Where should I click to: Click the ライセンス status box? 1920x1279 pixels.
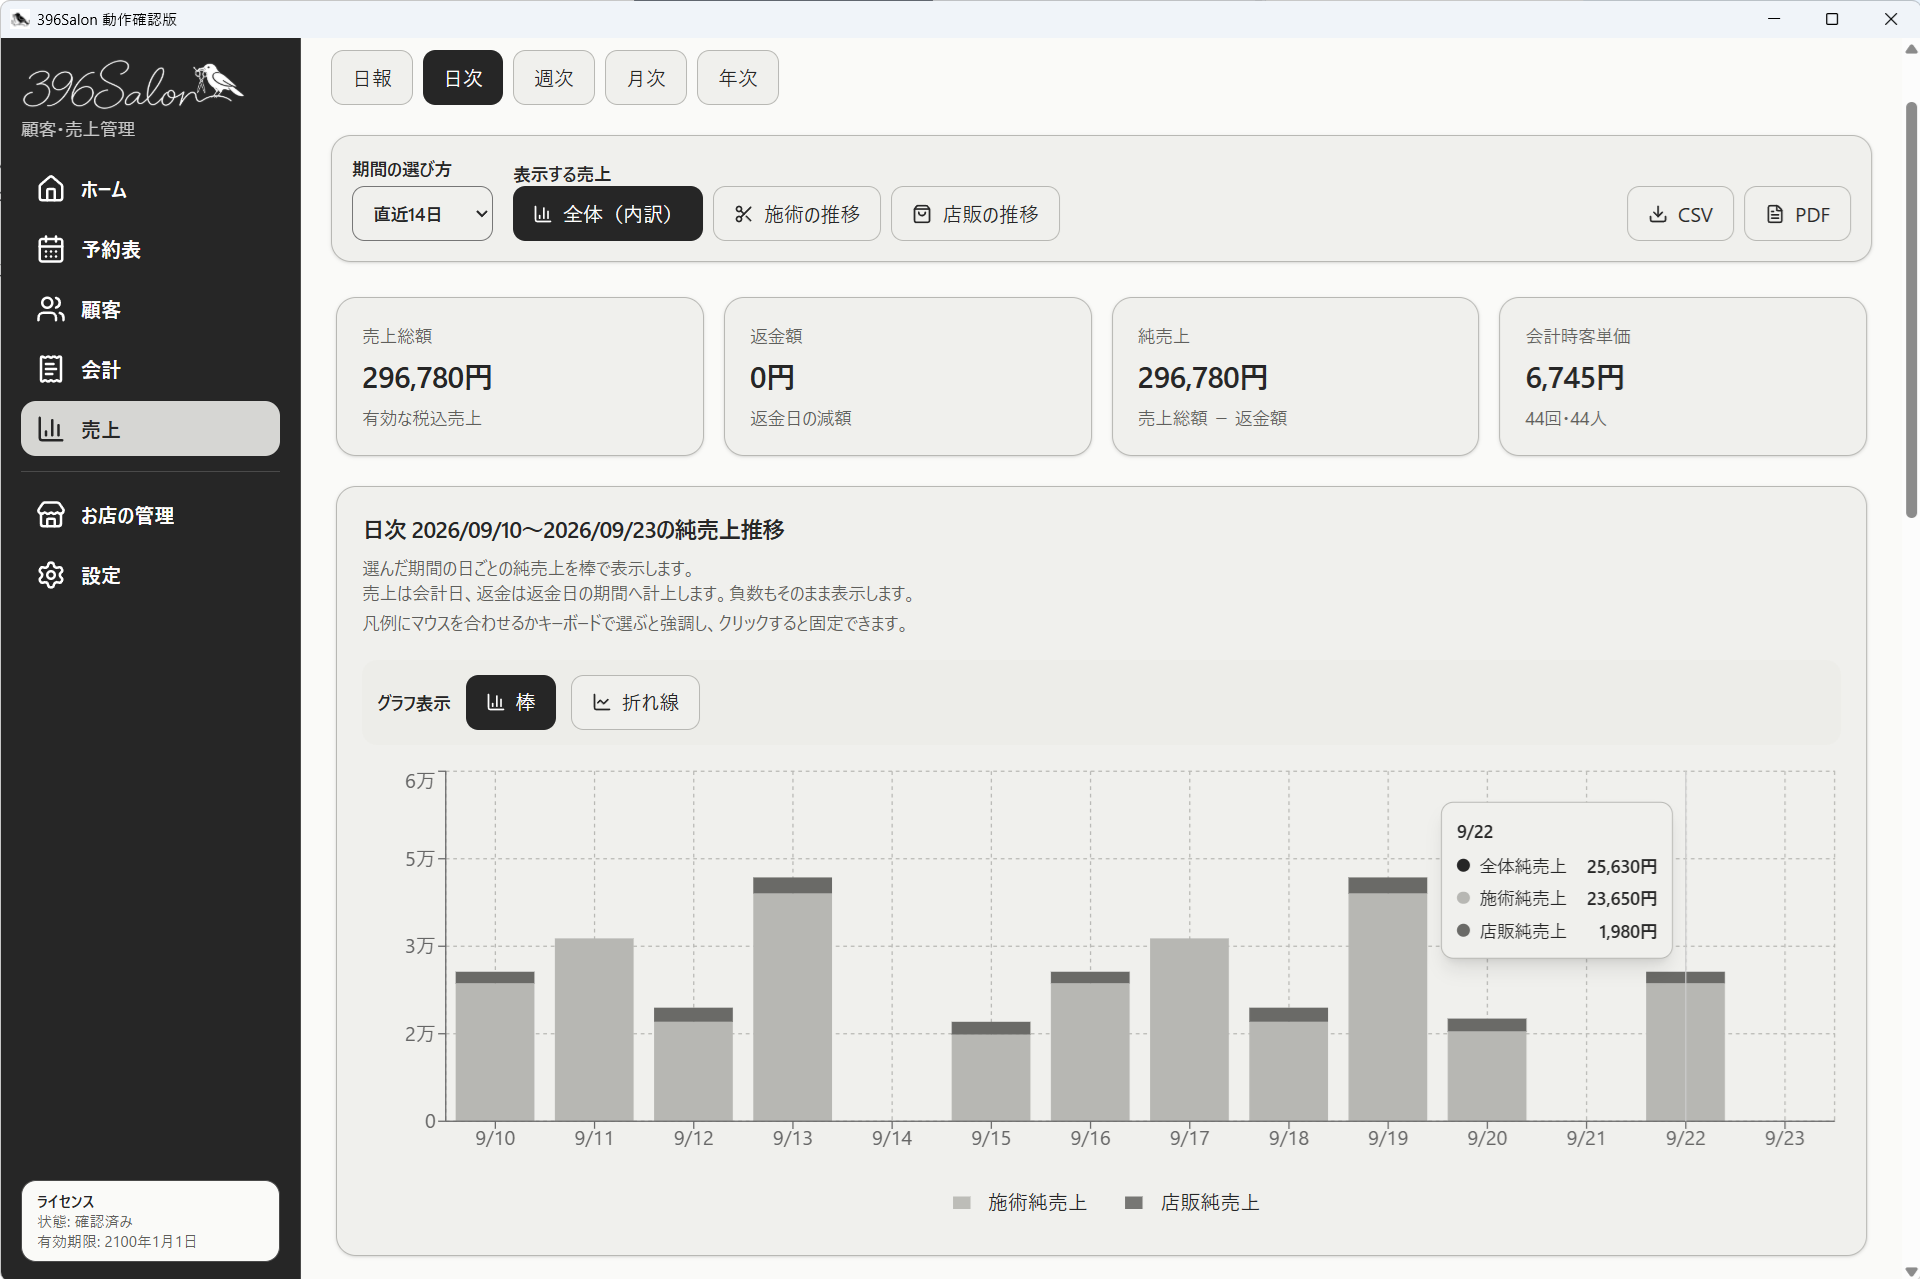(150, 1221)
